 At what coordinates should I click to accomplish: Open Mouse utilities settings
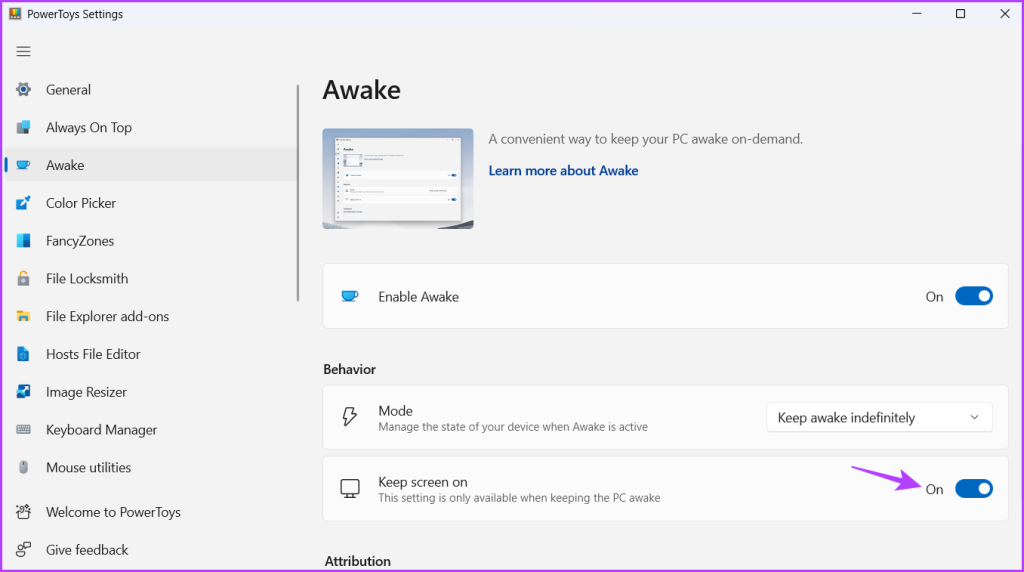[150, 468]
